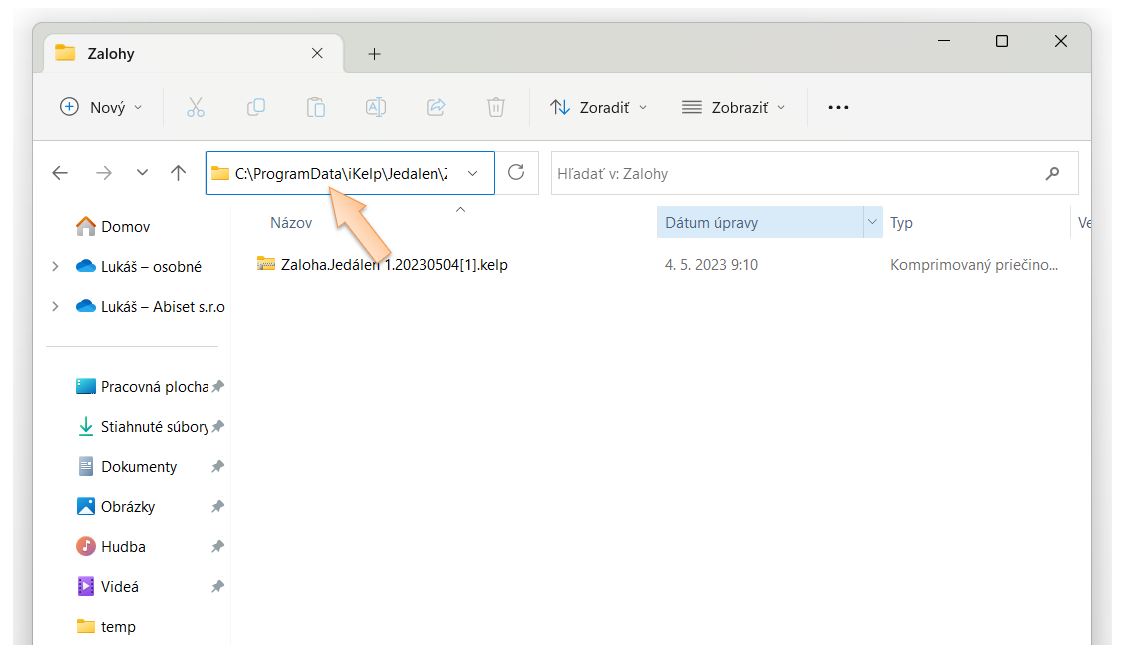Expand the address bar history dropdown
Viewport: 1133px width, 653px height.
pos(472,173)
